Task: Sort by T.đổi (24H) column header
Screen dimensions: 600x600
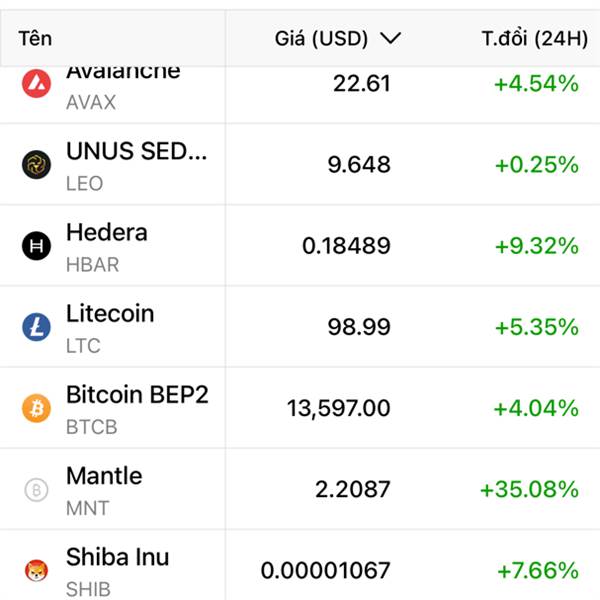Action: click(534, 39)
